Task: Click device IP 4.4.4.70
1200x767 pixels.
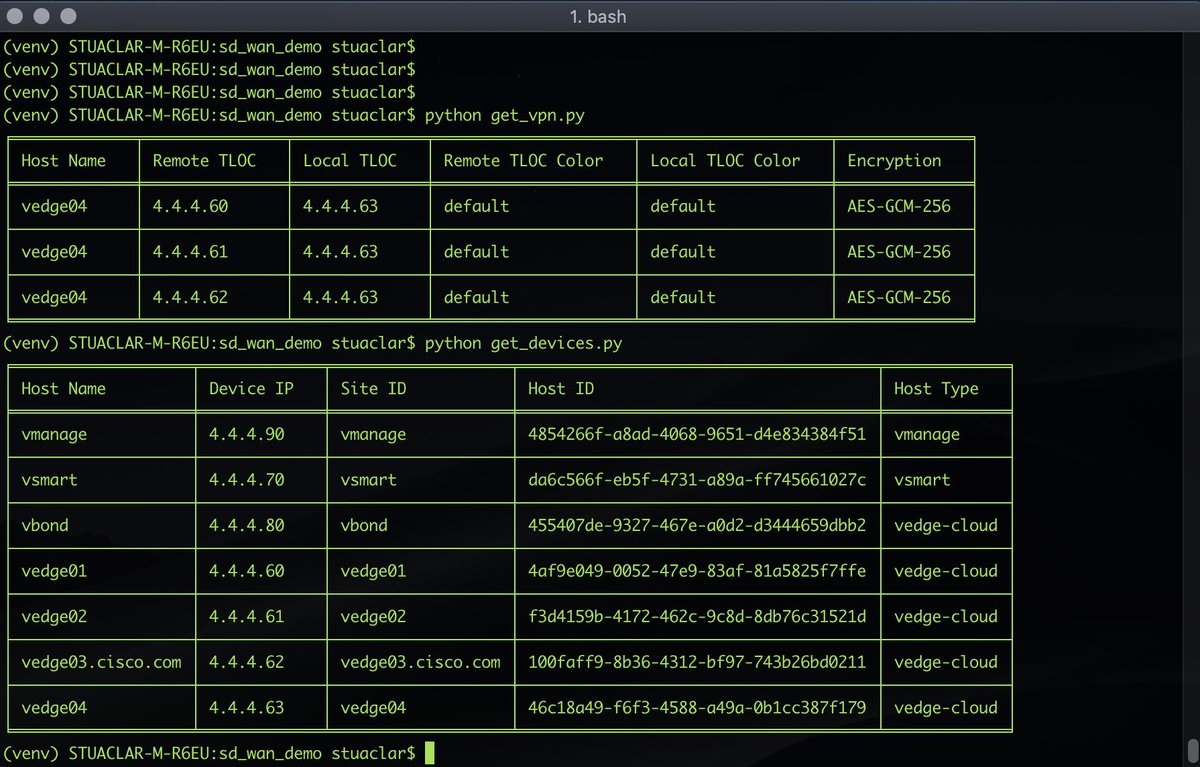Action: point(246,479)
